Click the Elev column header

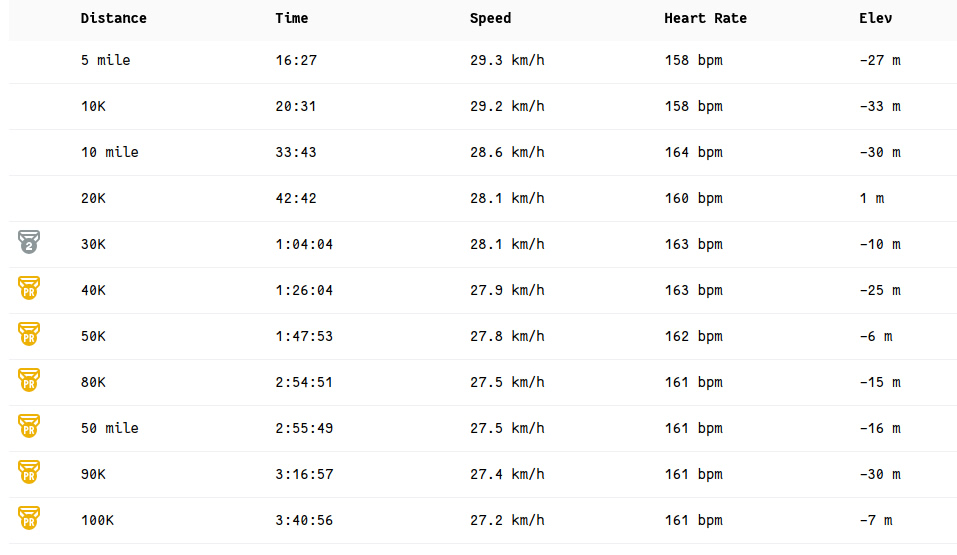click(875, 18)
